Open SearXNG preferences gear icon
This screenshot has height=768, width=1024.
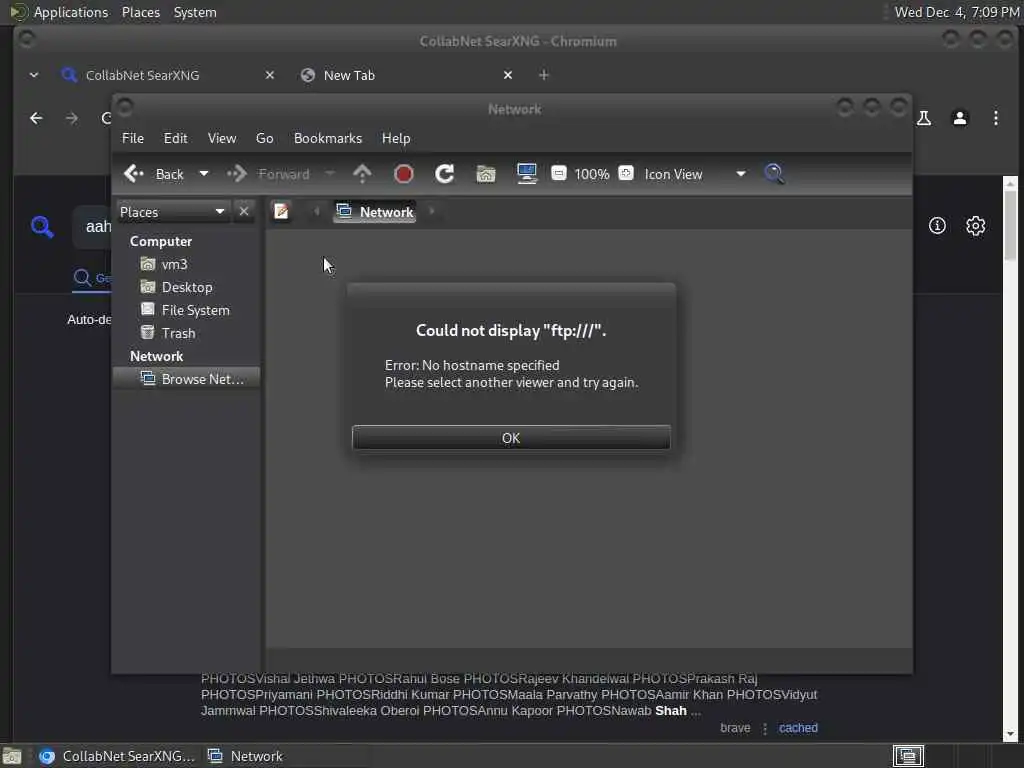click(x=976, y=226)
